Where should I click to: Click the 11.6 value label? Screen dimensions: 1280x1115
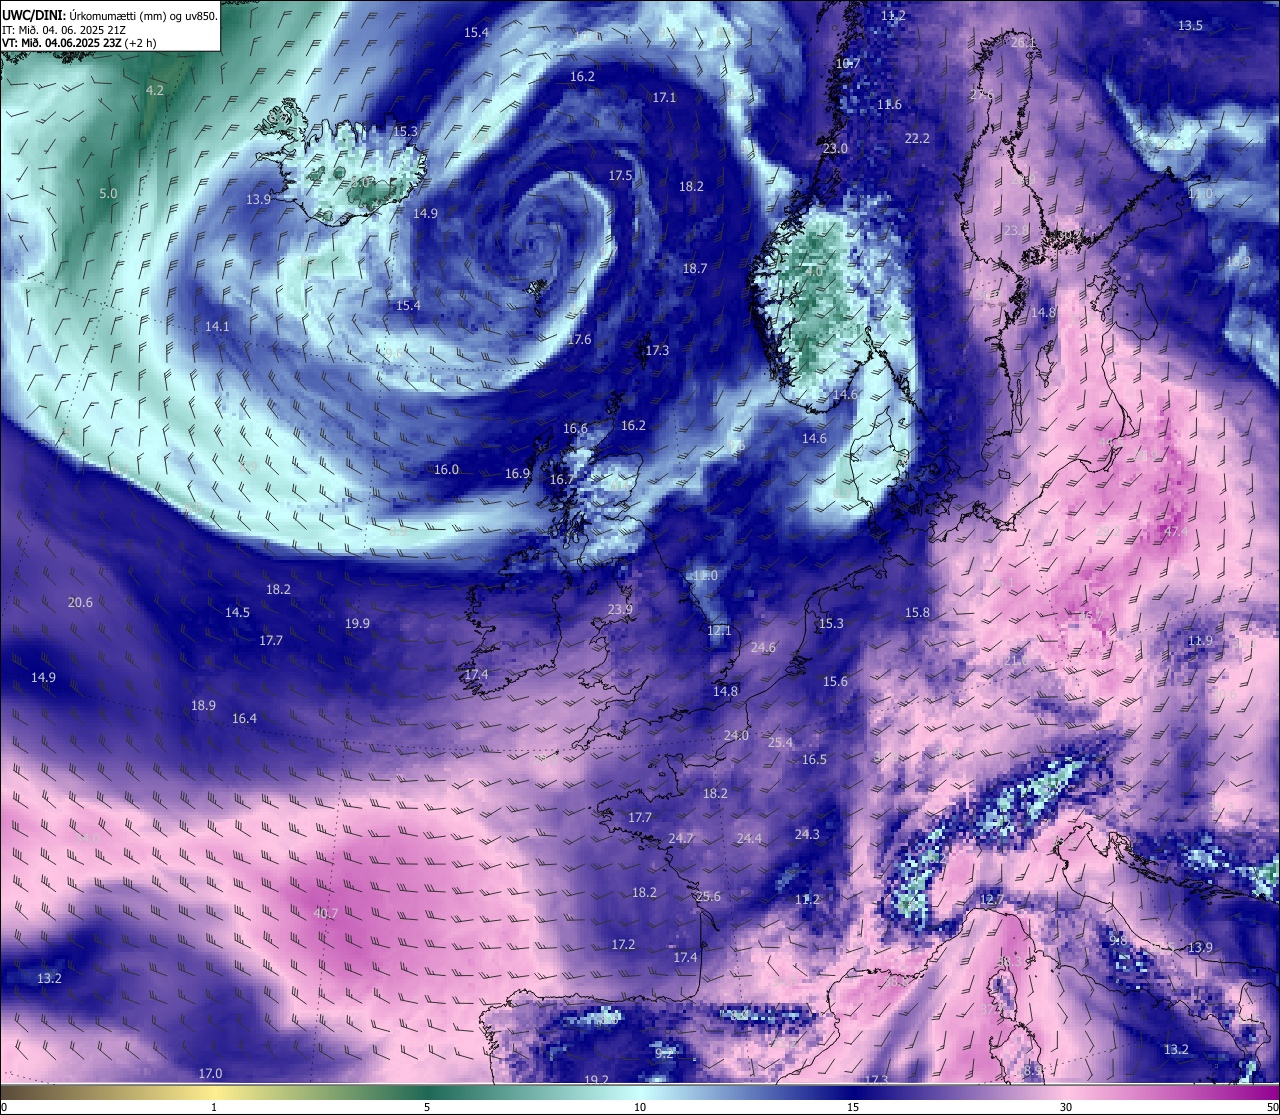tap(889, 104)
